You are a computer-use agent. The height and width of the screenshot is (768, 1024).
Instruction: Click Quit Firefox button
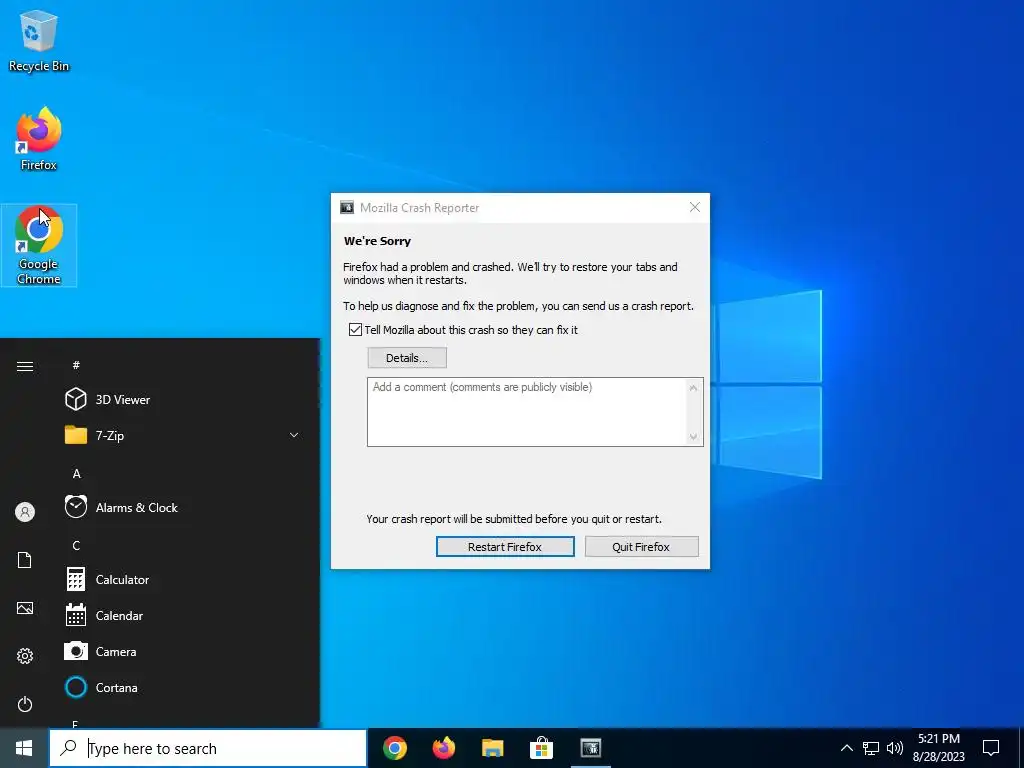(641, 547)
